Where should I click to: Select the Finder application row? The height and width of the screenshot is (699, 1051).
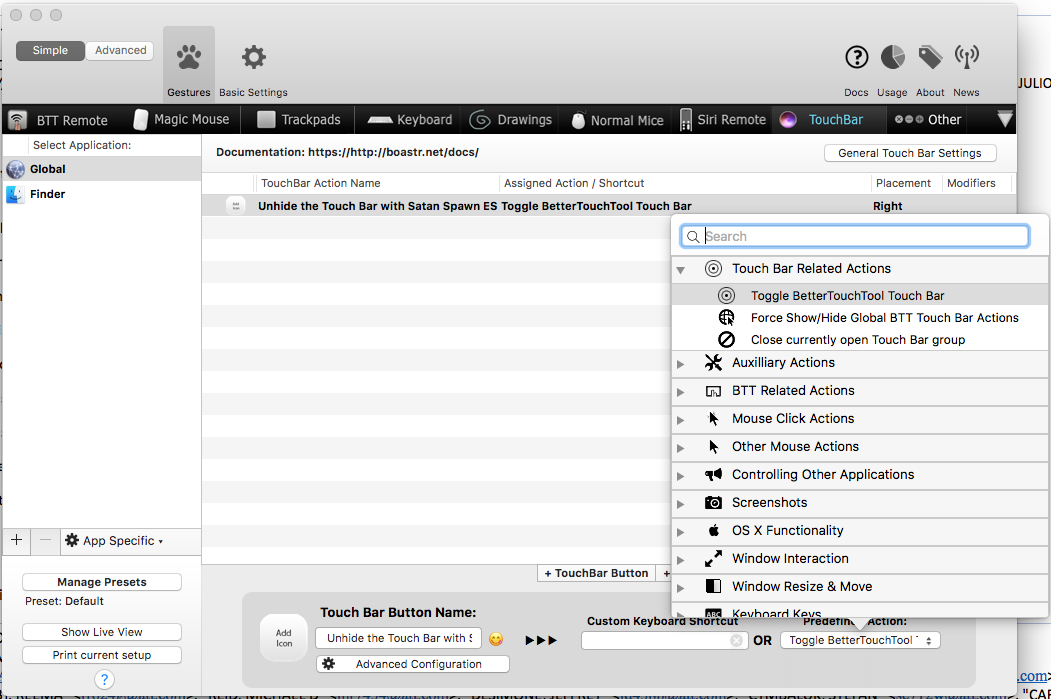[x=102, y=194]
